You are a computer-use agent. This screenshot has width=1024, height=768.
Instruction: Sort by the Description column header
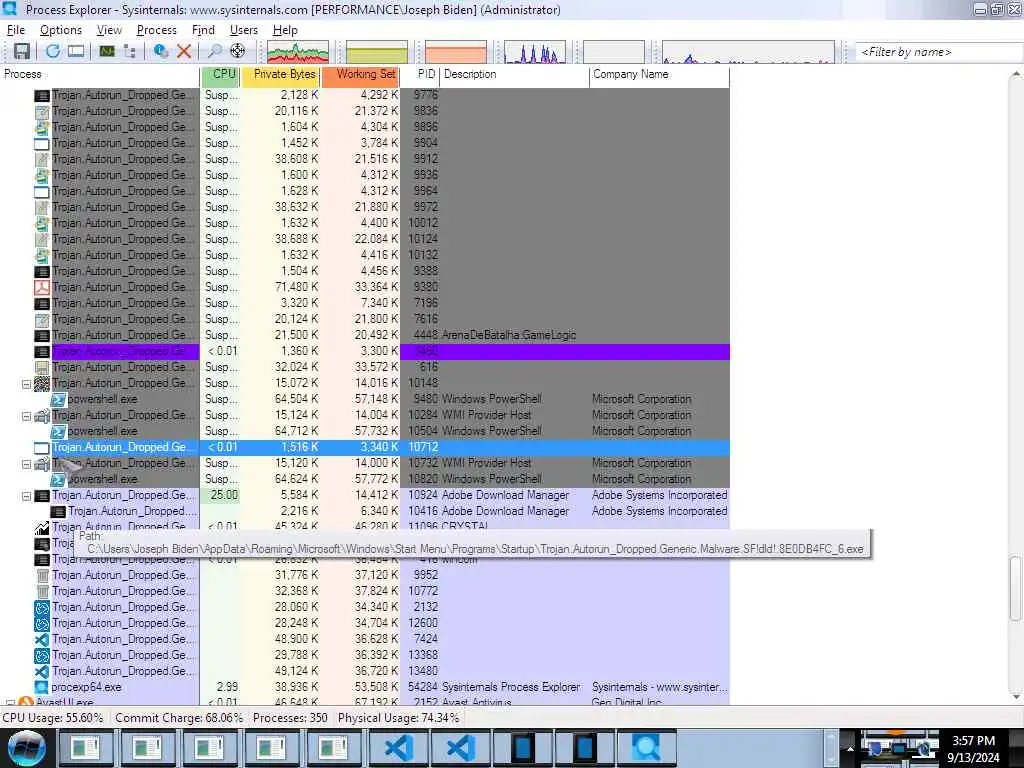click(x=515, y=74)
